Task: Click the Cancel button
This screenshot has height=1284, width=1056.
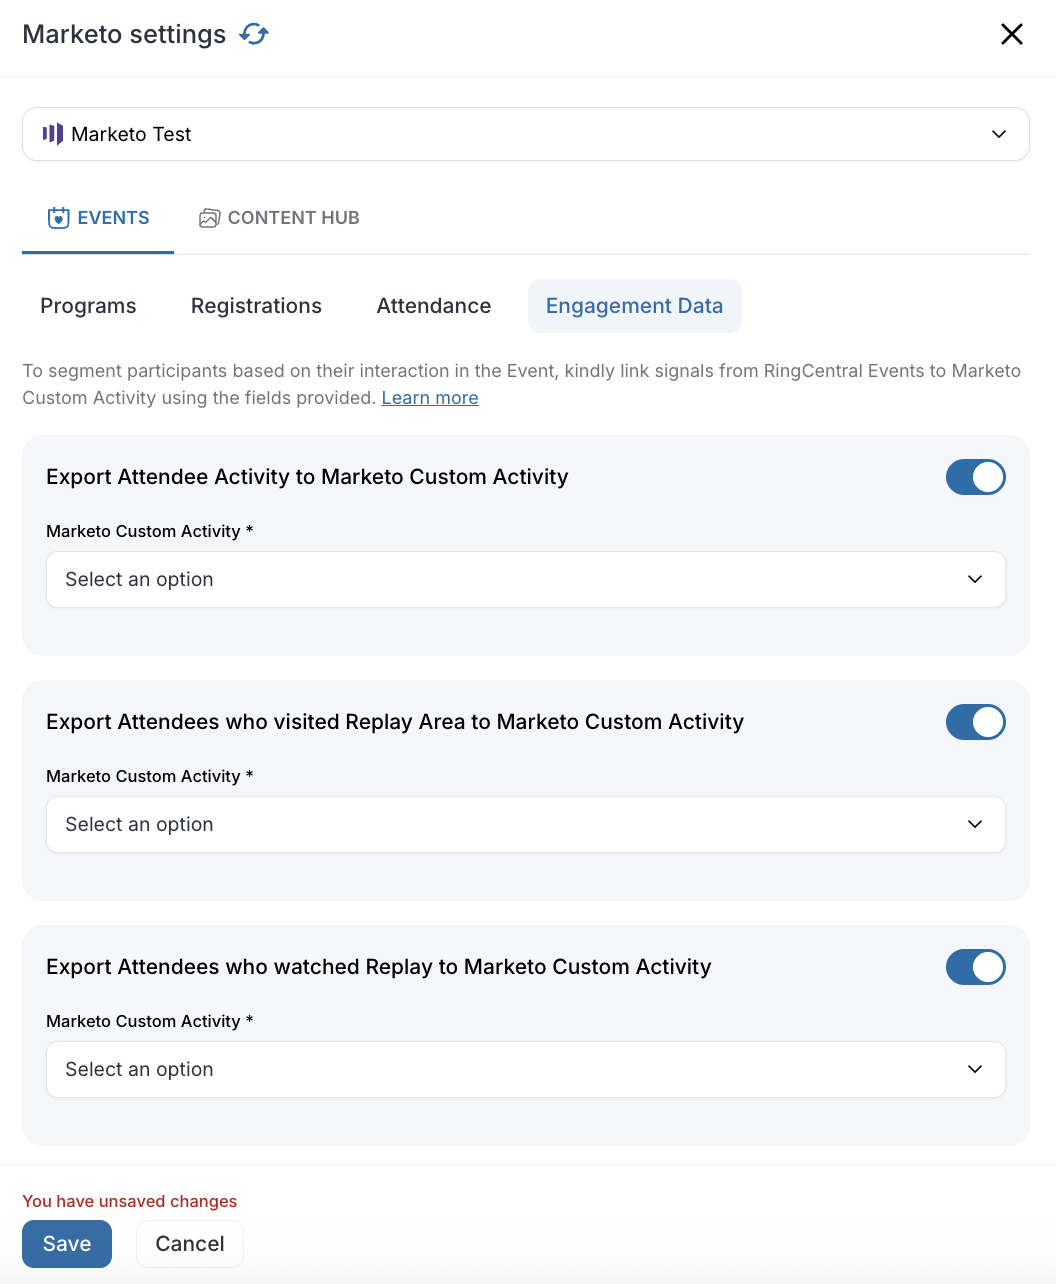Action: point(190,1244)
